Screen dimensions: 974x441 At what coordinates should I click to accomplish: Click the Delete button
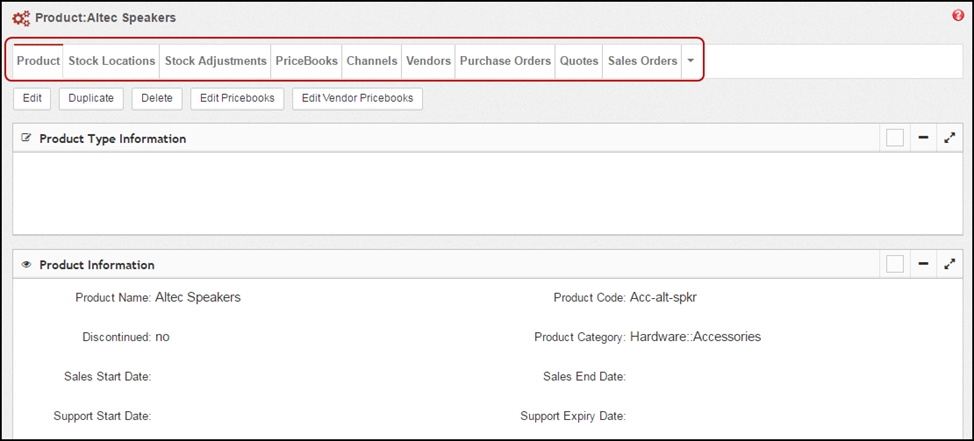point(157,98)
